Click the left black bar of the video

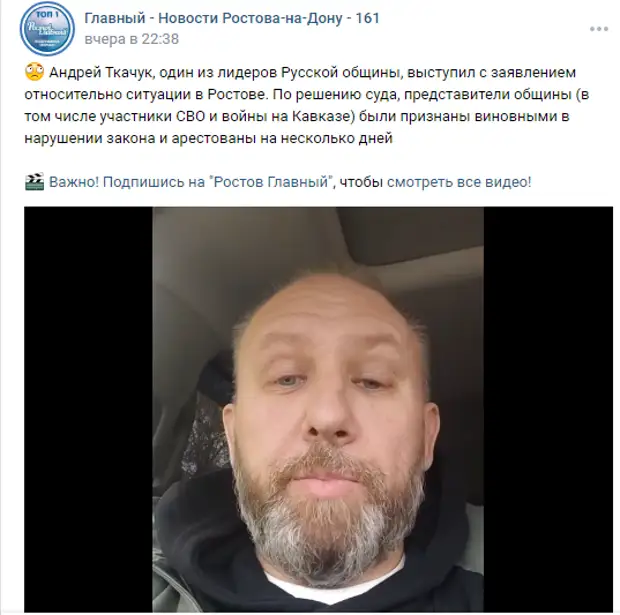click(89, 409)
